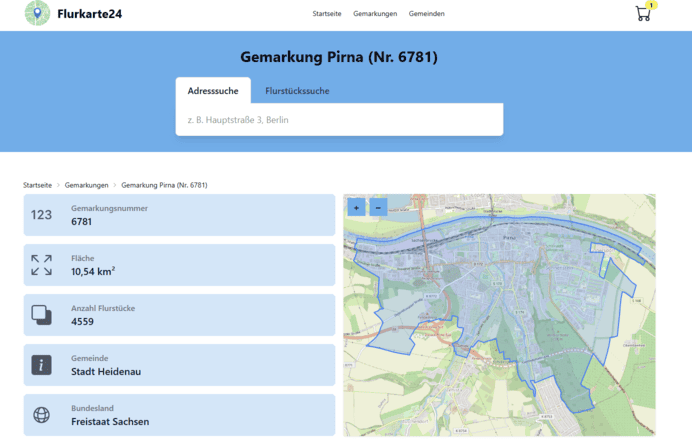Click breadcrumb Gemarkung Pirna (Nr. 6781)
The height and width of the screenshot is (441, 692).
tap(164, 185)
